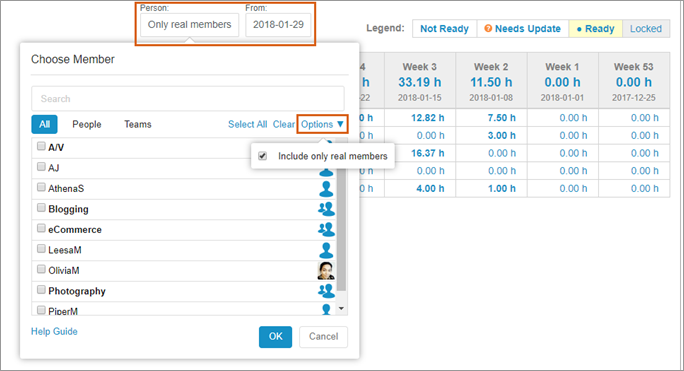684x371 pixels.
Task: Check the A/V team checkbox
Action: click(x=41, y=146)
